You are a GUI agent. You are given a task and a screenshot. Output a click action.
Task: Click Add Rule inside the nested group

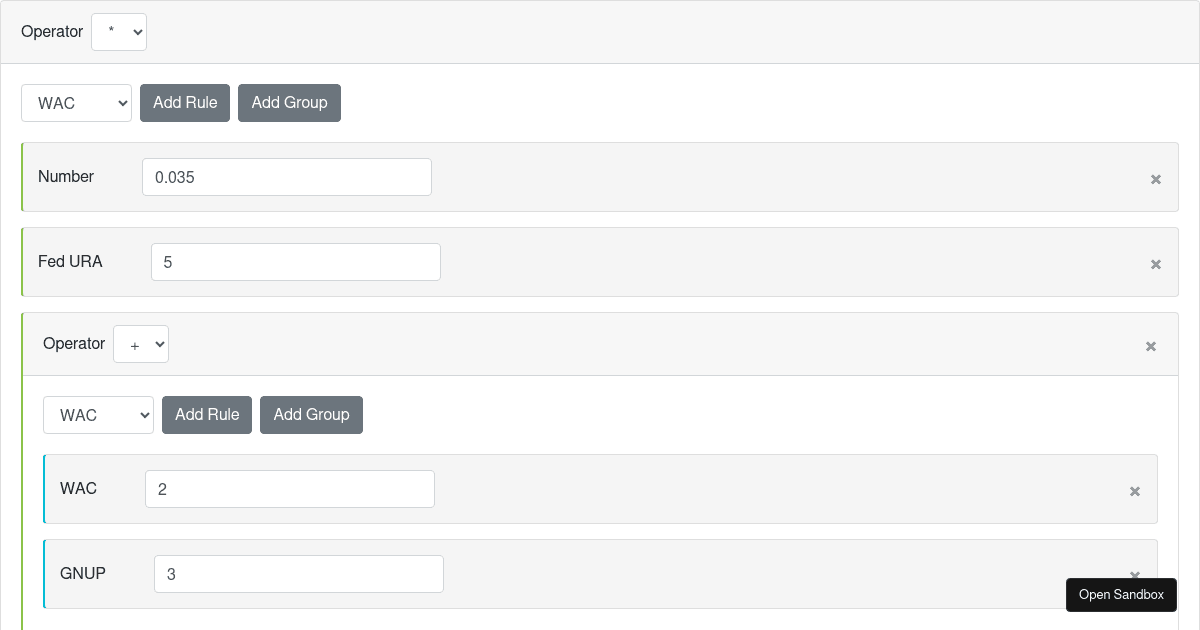click(206, 414)
